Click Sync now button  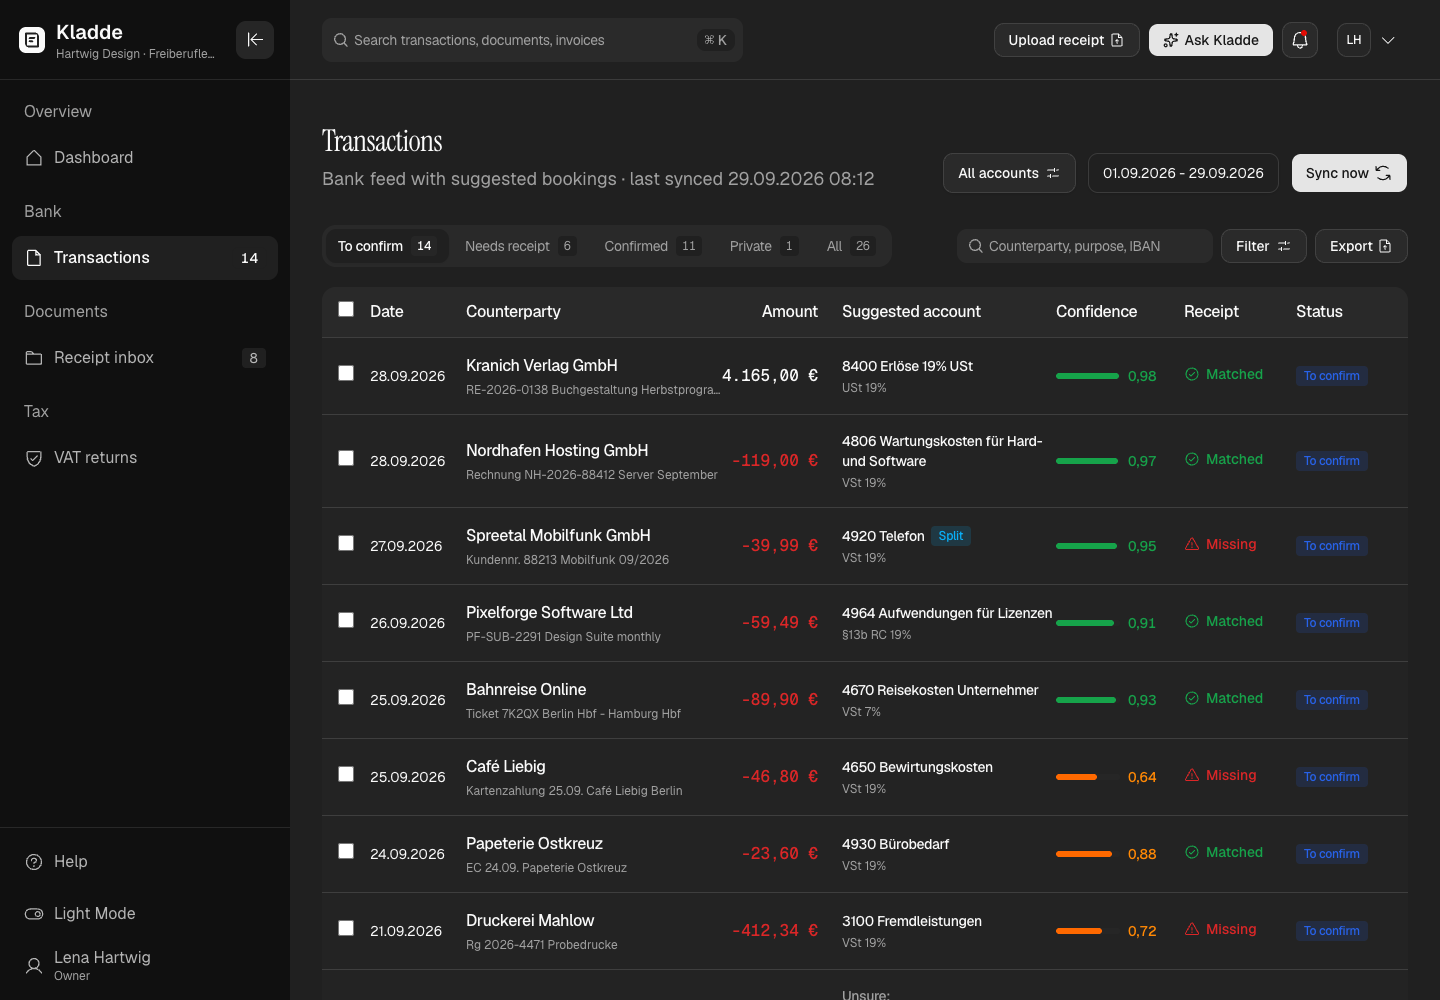click(x=1349, y=173)
